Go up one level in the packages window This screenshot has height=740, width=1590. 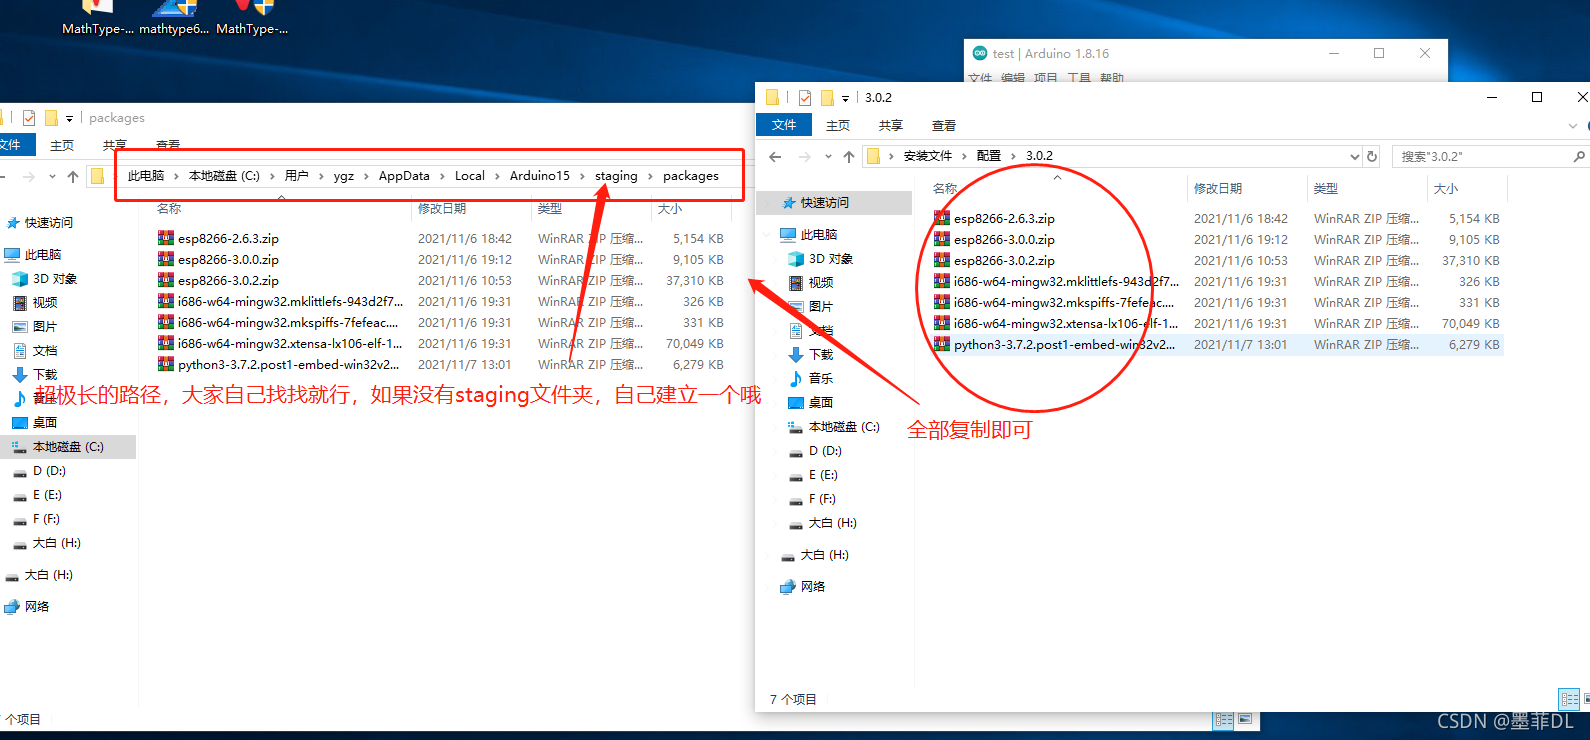click(73, 177)
